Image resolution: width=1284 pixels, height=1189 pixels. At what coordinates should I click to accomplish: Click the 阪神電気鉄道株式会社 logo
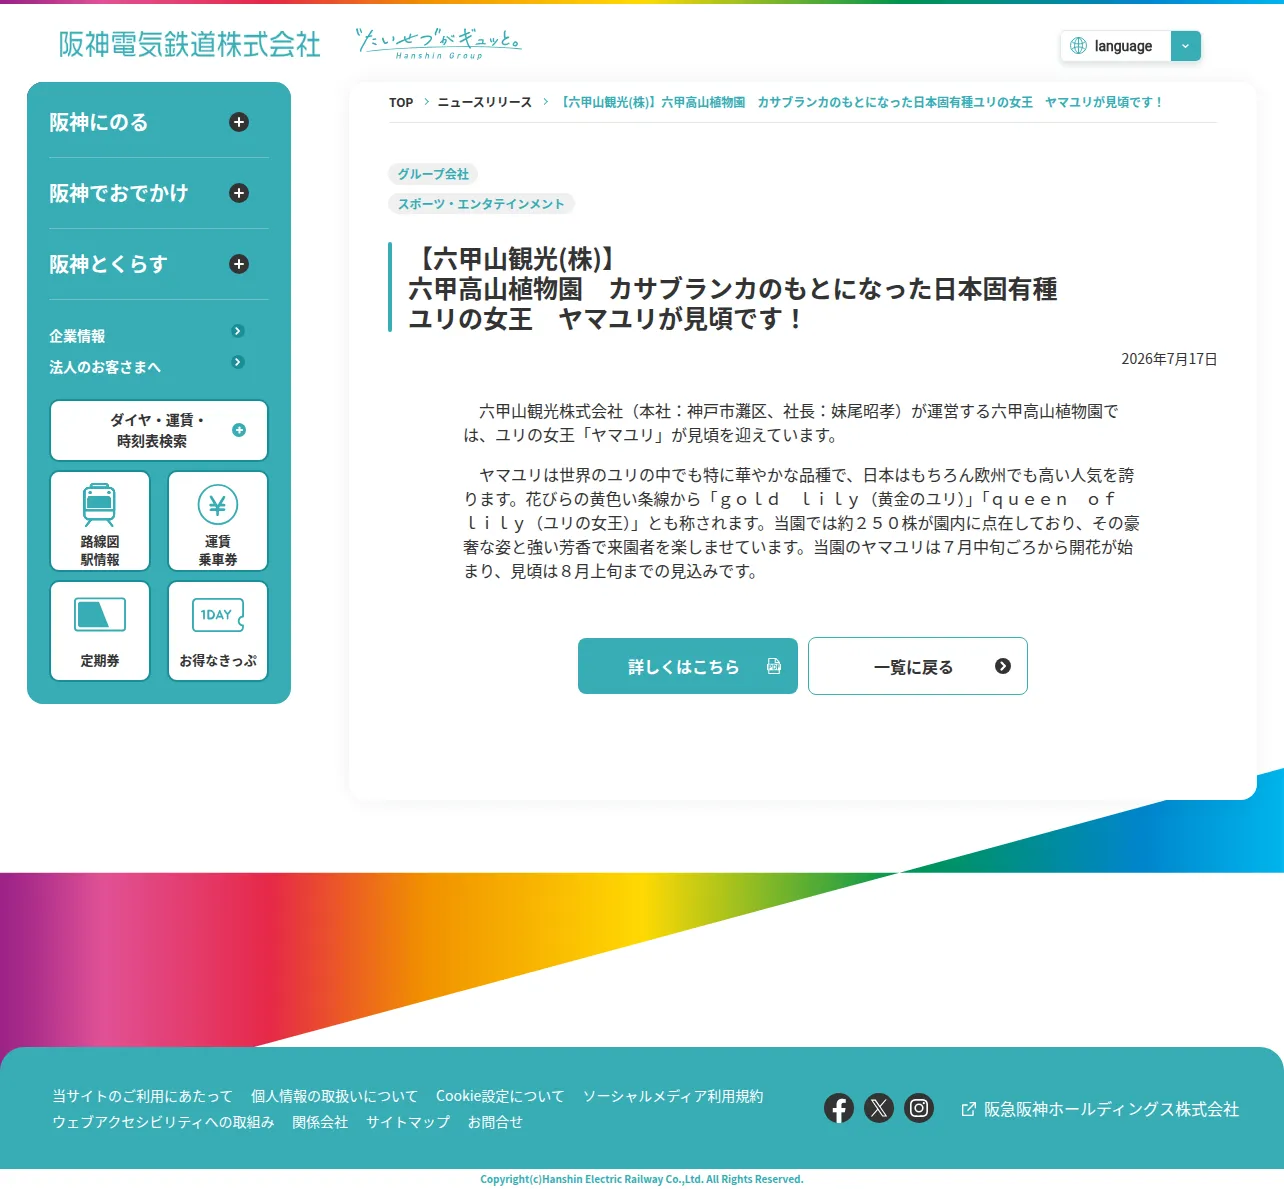click(190, 44)
